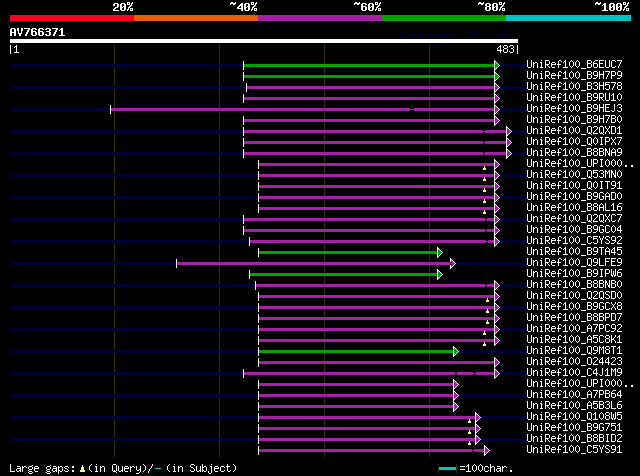The width and height of the screenshot is (640, 476).
Task: Click the UniRef100_B9GC04 label
Action: [574, 230]
